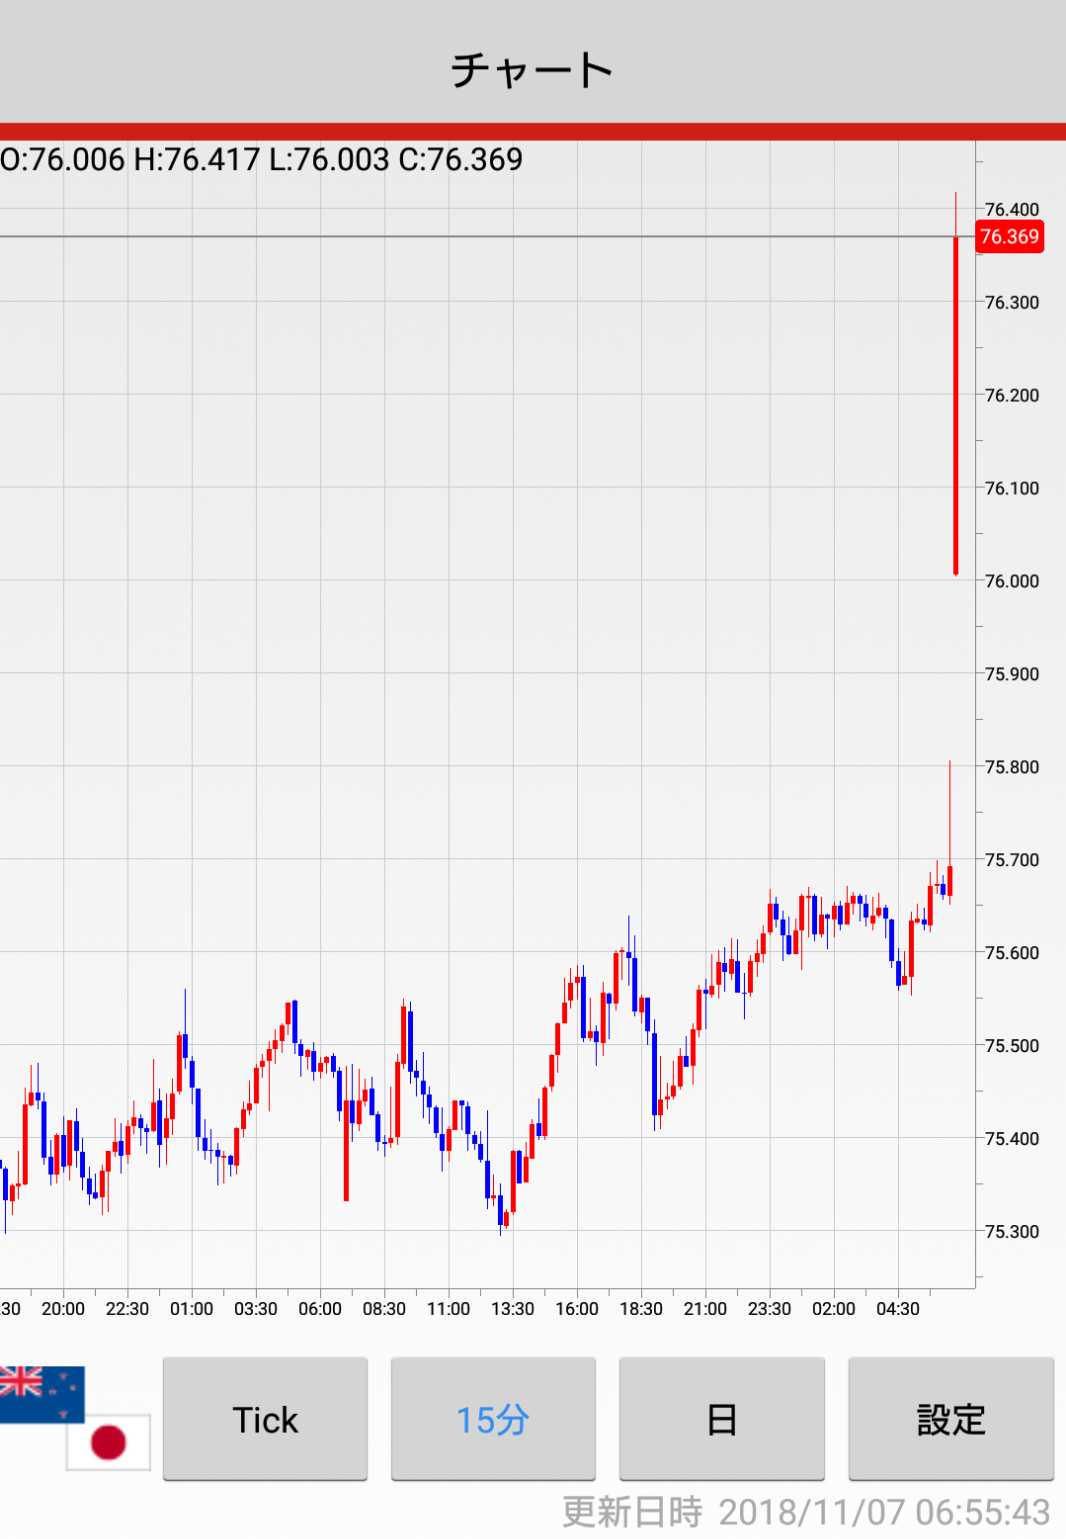
Task: Tap the O/H/L/C price readout text
Action: (262, 160)
